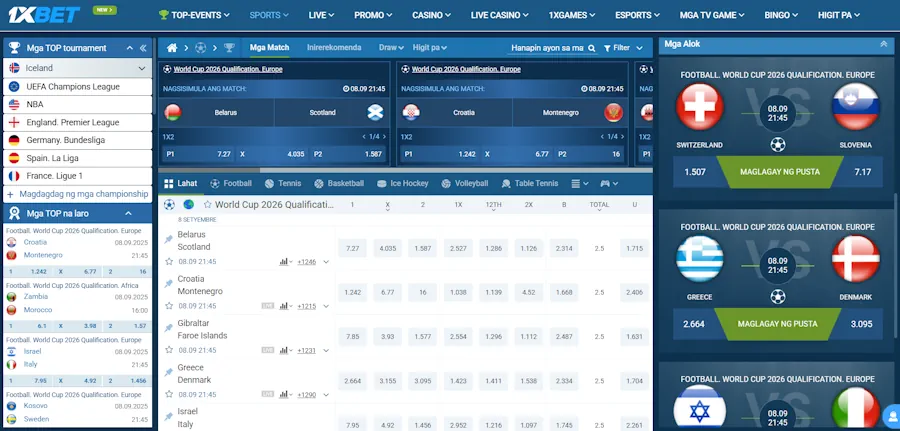
Task: Click the horizontal match carousel scrollbar
Action: click(x=209, y=170)
